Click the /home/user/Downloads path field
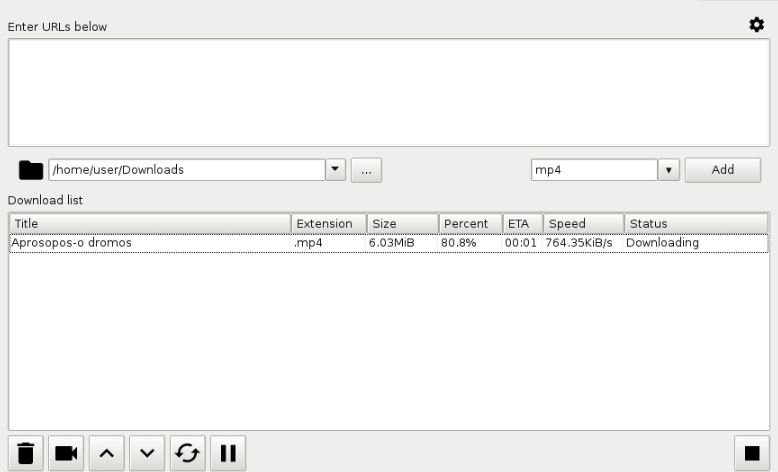The width and height of the screenshot is (778, 472). tap(187, 170)
